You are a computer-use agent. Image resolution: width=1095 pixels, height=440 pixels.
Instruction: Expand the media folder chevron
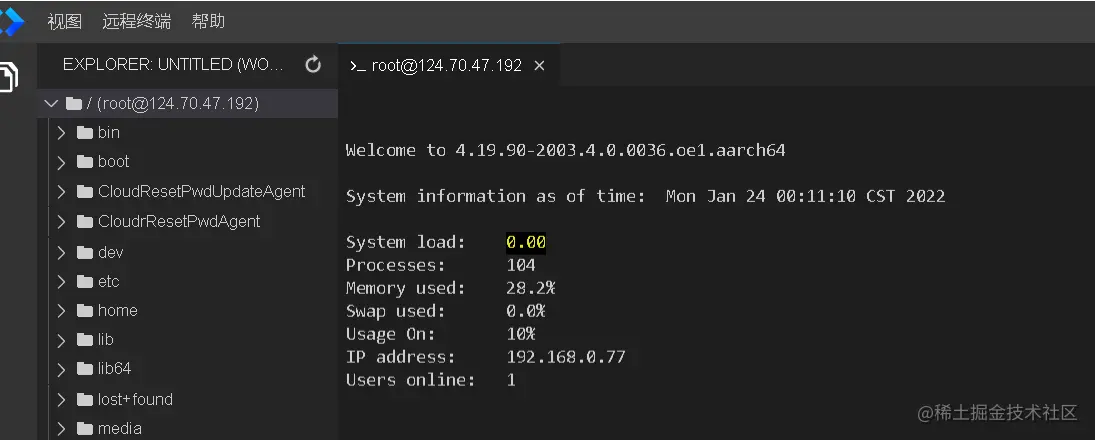click(x=61, y=429)
